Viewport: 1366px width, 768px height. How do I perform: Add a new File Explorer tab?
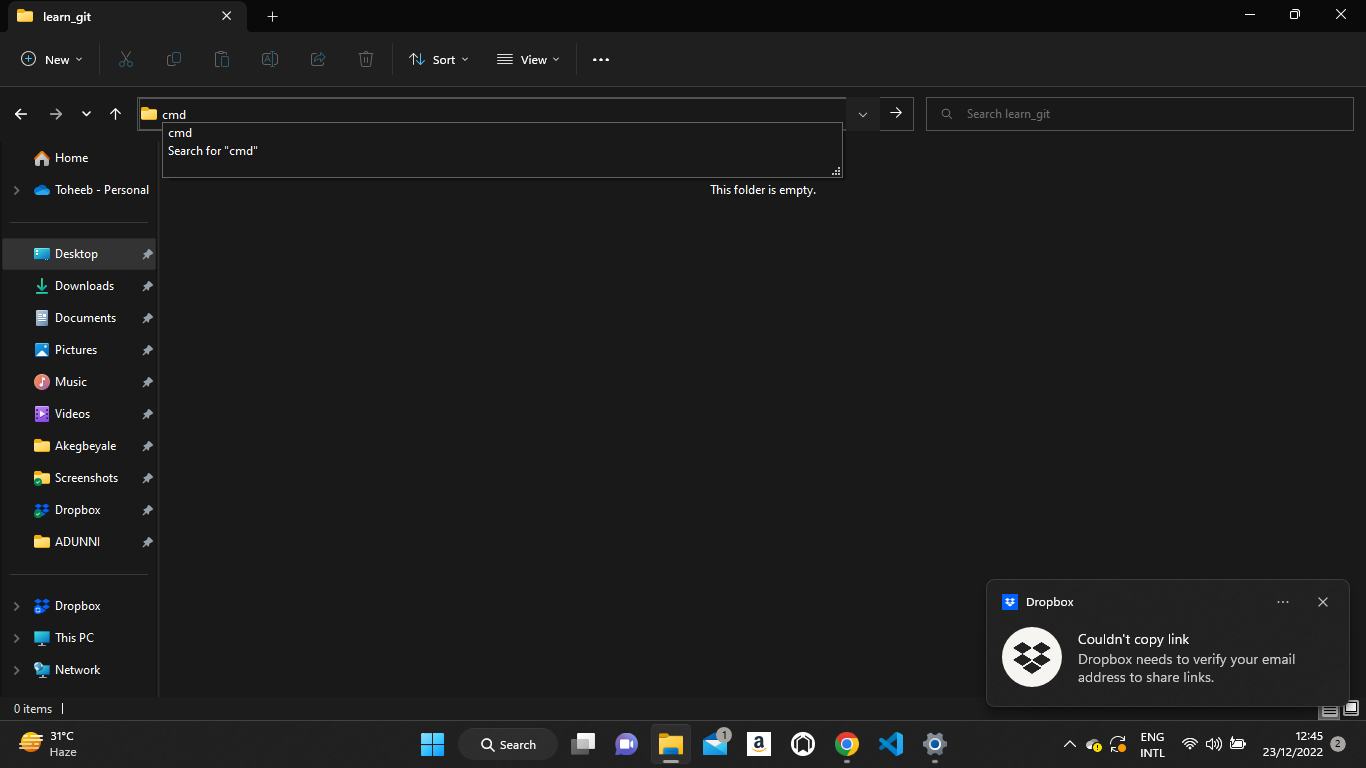272,16
